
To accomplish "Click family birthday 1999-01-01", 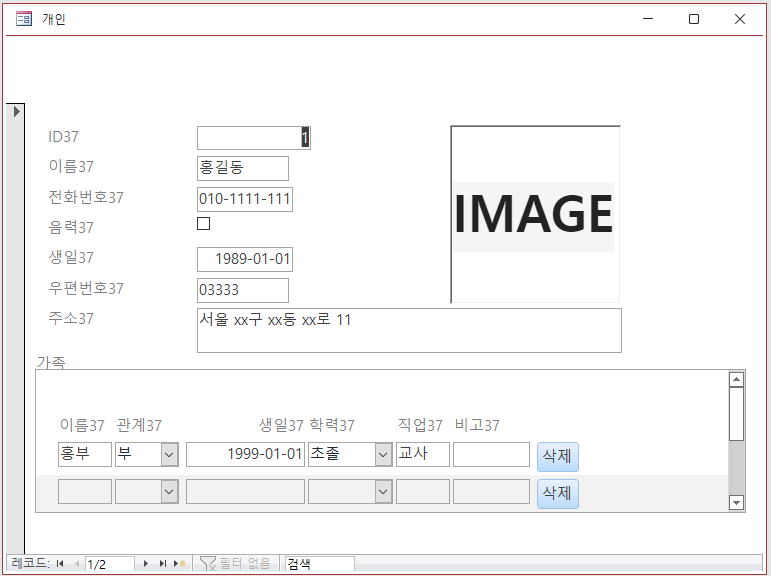I will coord(245,454).
